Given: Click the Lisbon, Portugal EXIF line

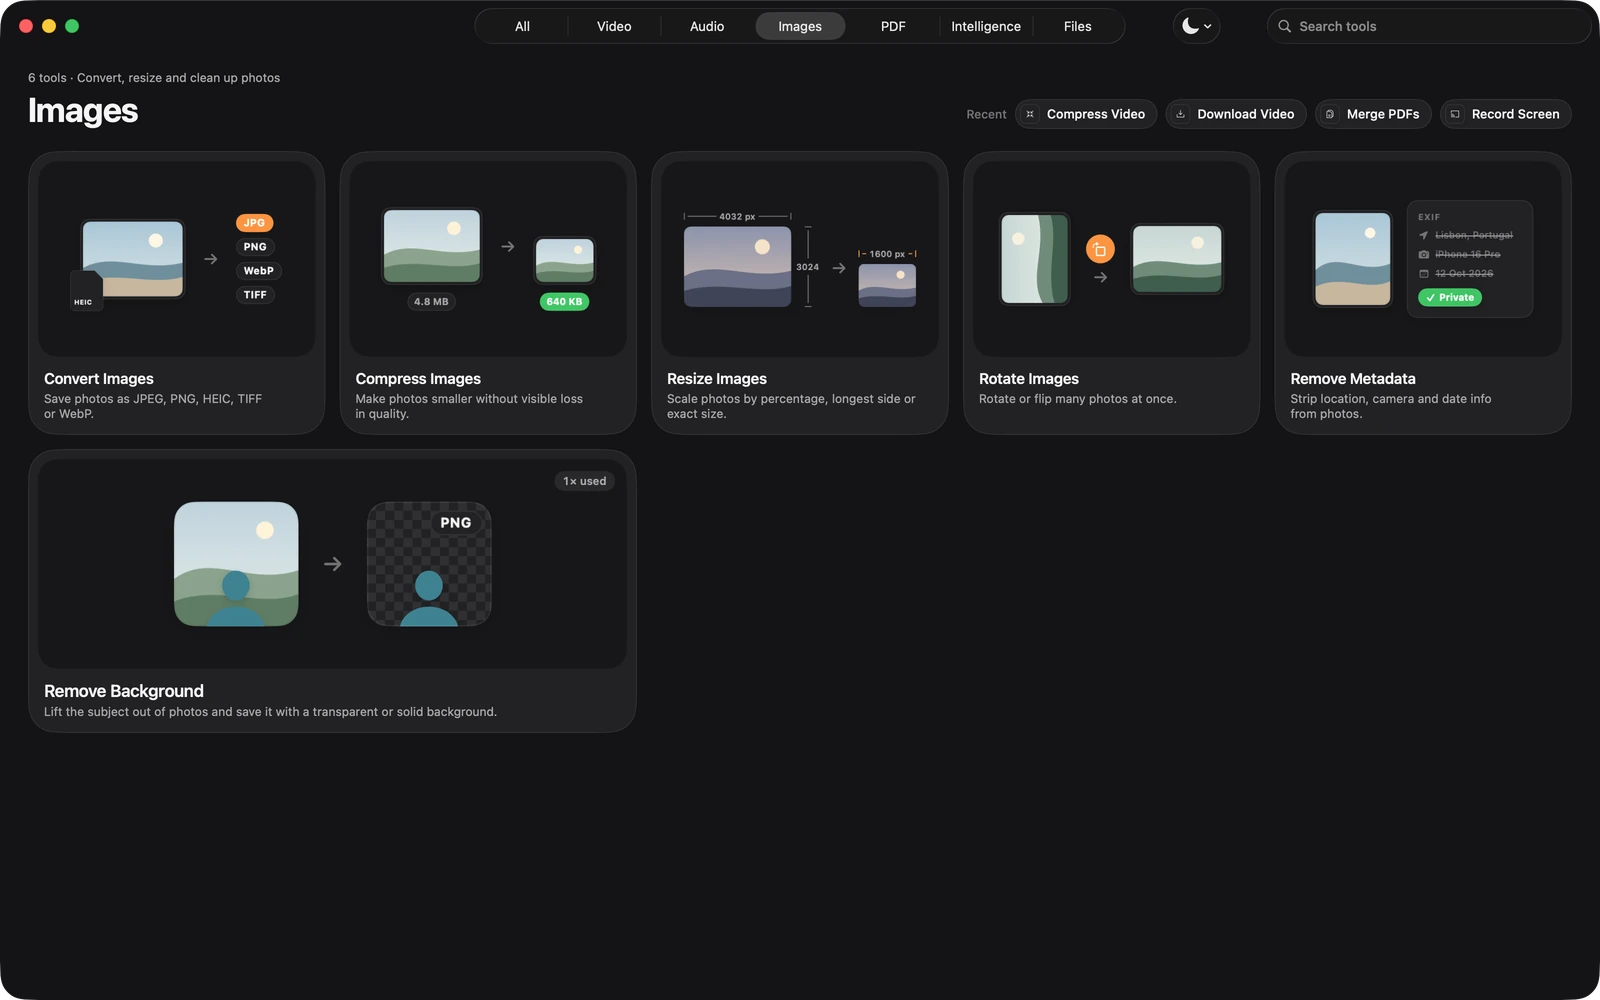Looking at the screenshot, I should (x=1466, y=235).
